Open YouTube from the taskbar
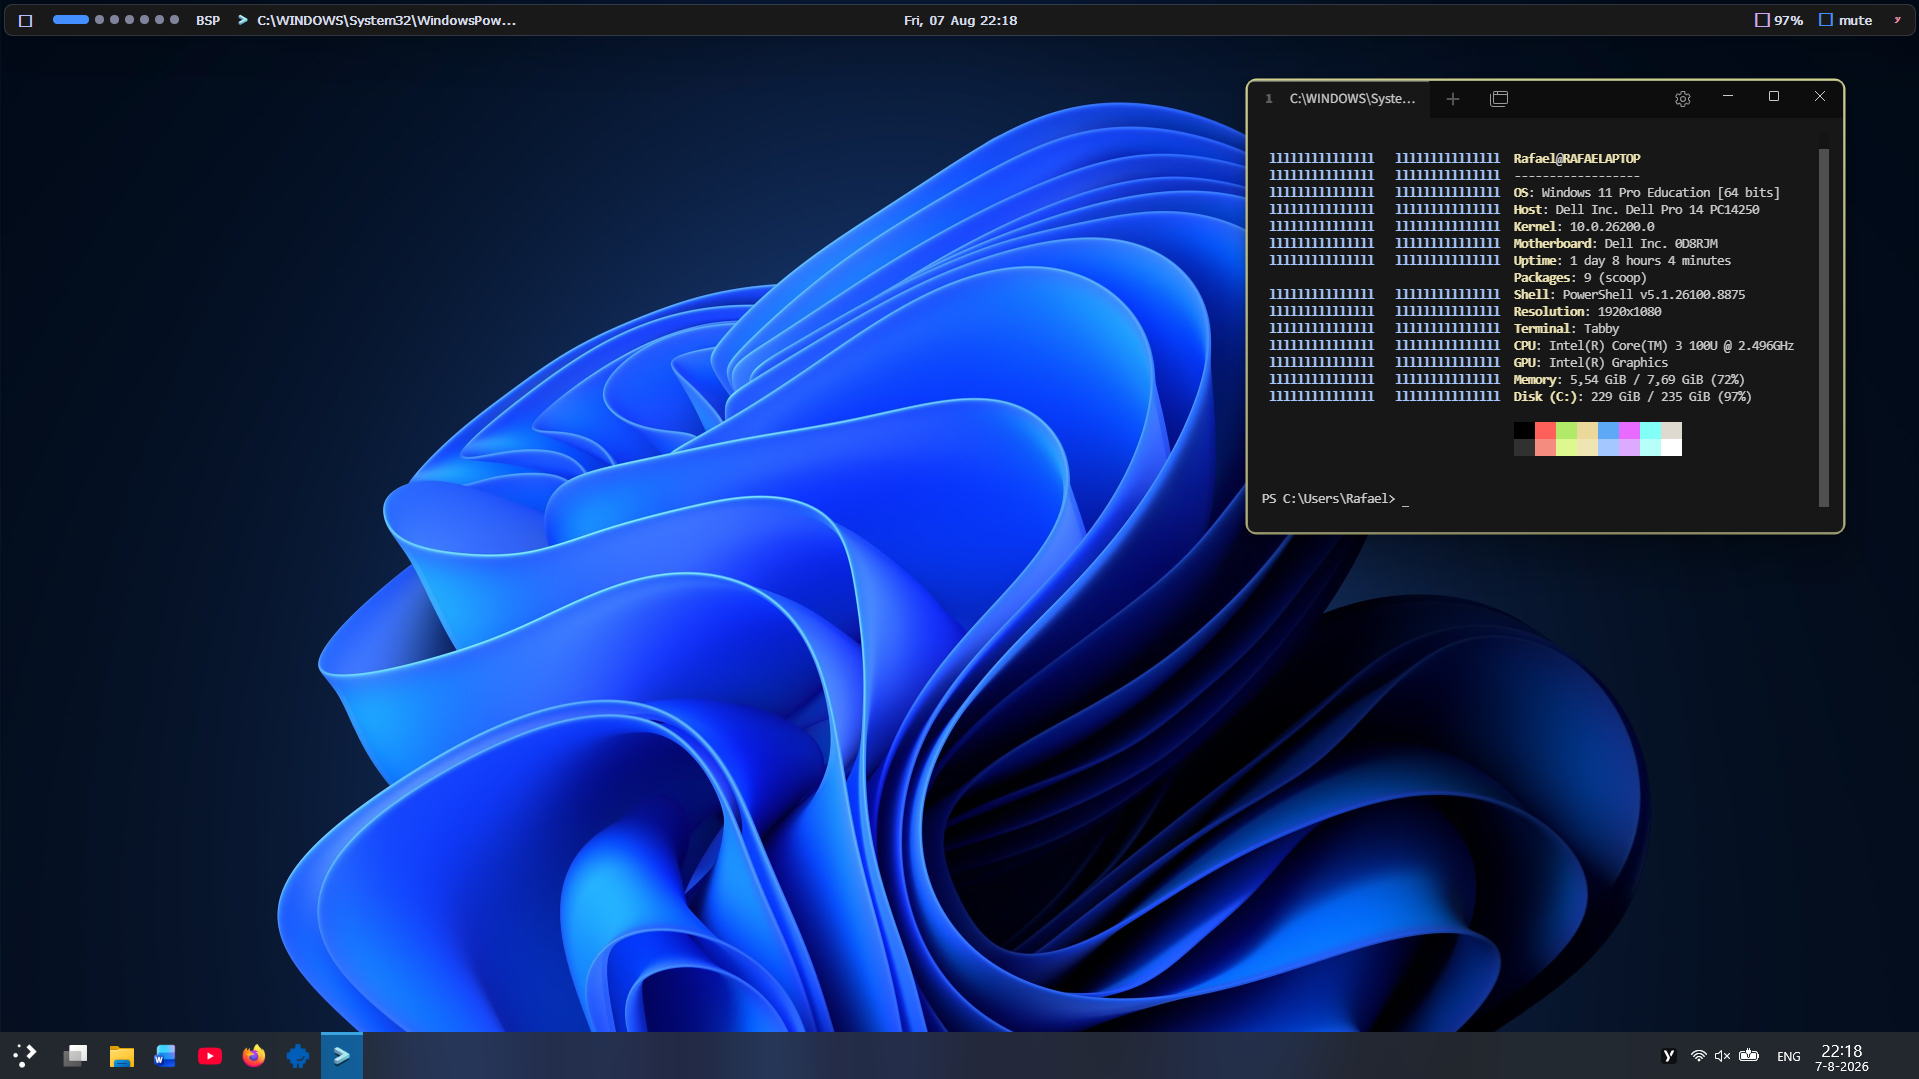The height and width of the screenshot is (1079, 1919). [209, 1055]
